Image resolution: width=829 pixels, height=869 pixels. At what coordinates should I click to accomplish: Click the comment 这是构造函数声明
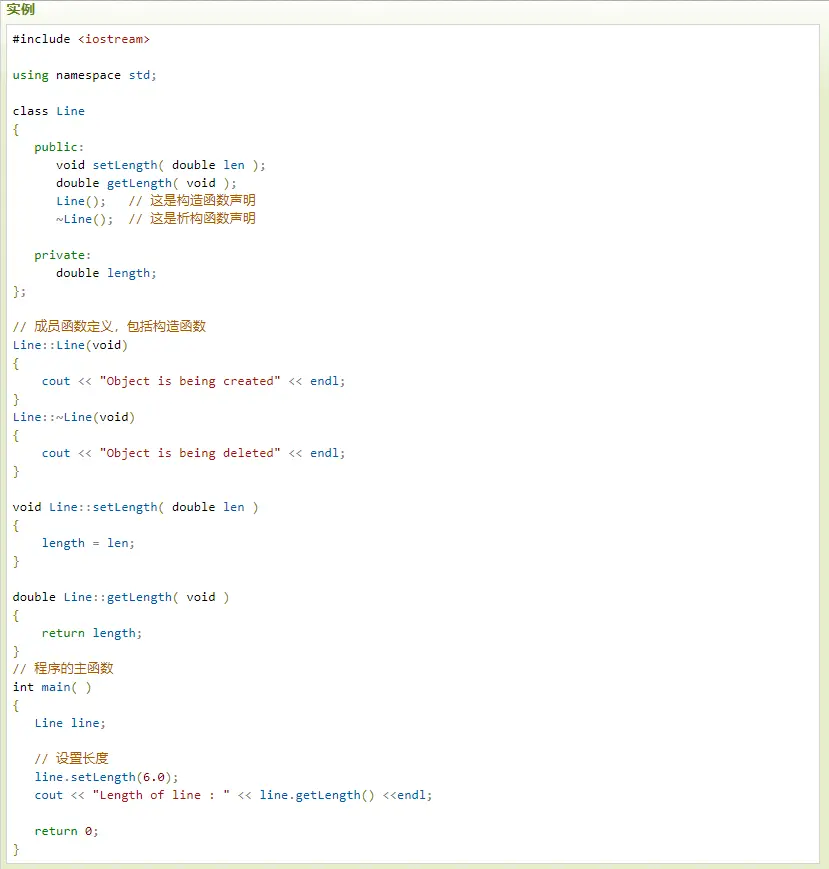click(192, 201)
